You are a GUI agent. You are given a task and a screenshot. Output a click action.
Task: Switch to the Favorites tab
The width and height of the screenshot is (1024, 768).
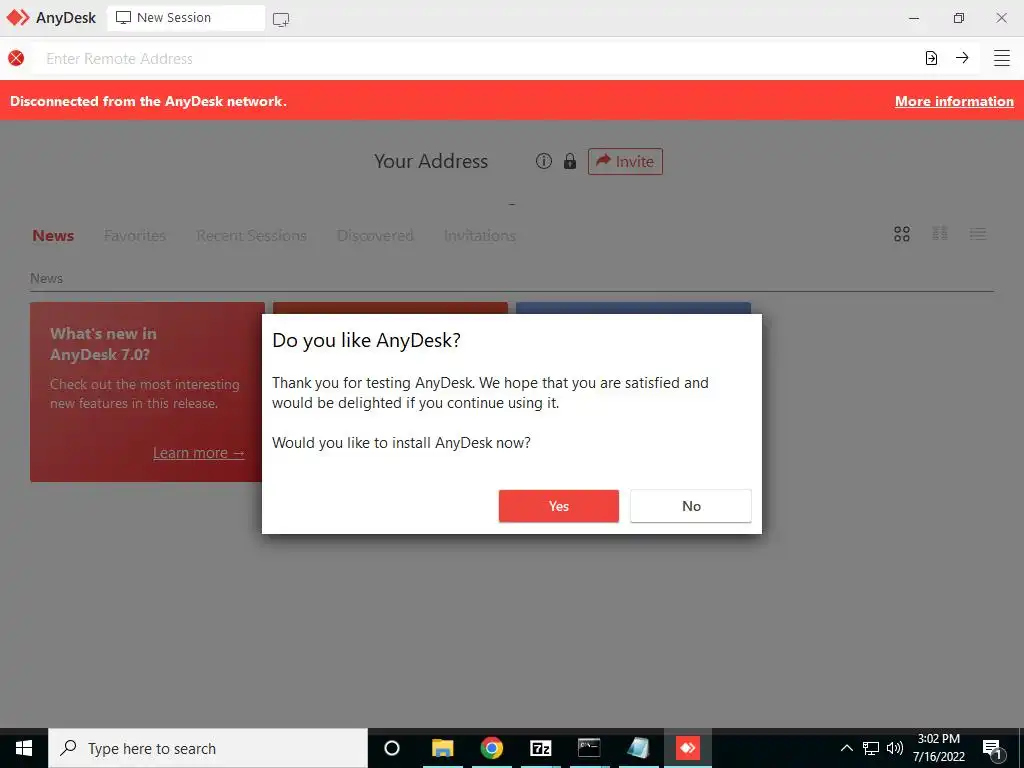click(x=135, y=236)
